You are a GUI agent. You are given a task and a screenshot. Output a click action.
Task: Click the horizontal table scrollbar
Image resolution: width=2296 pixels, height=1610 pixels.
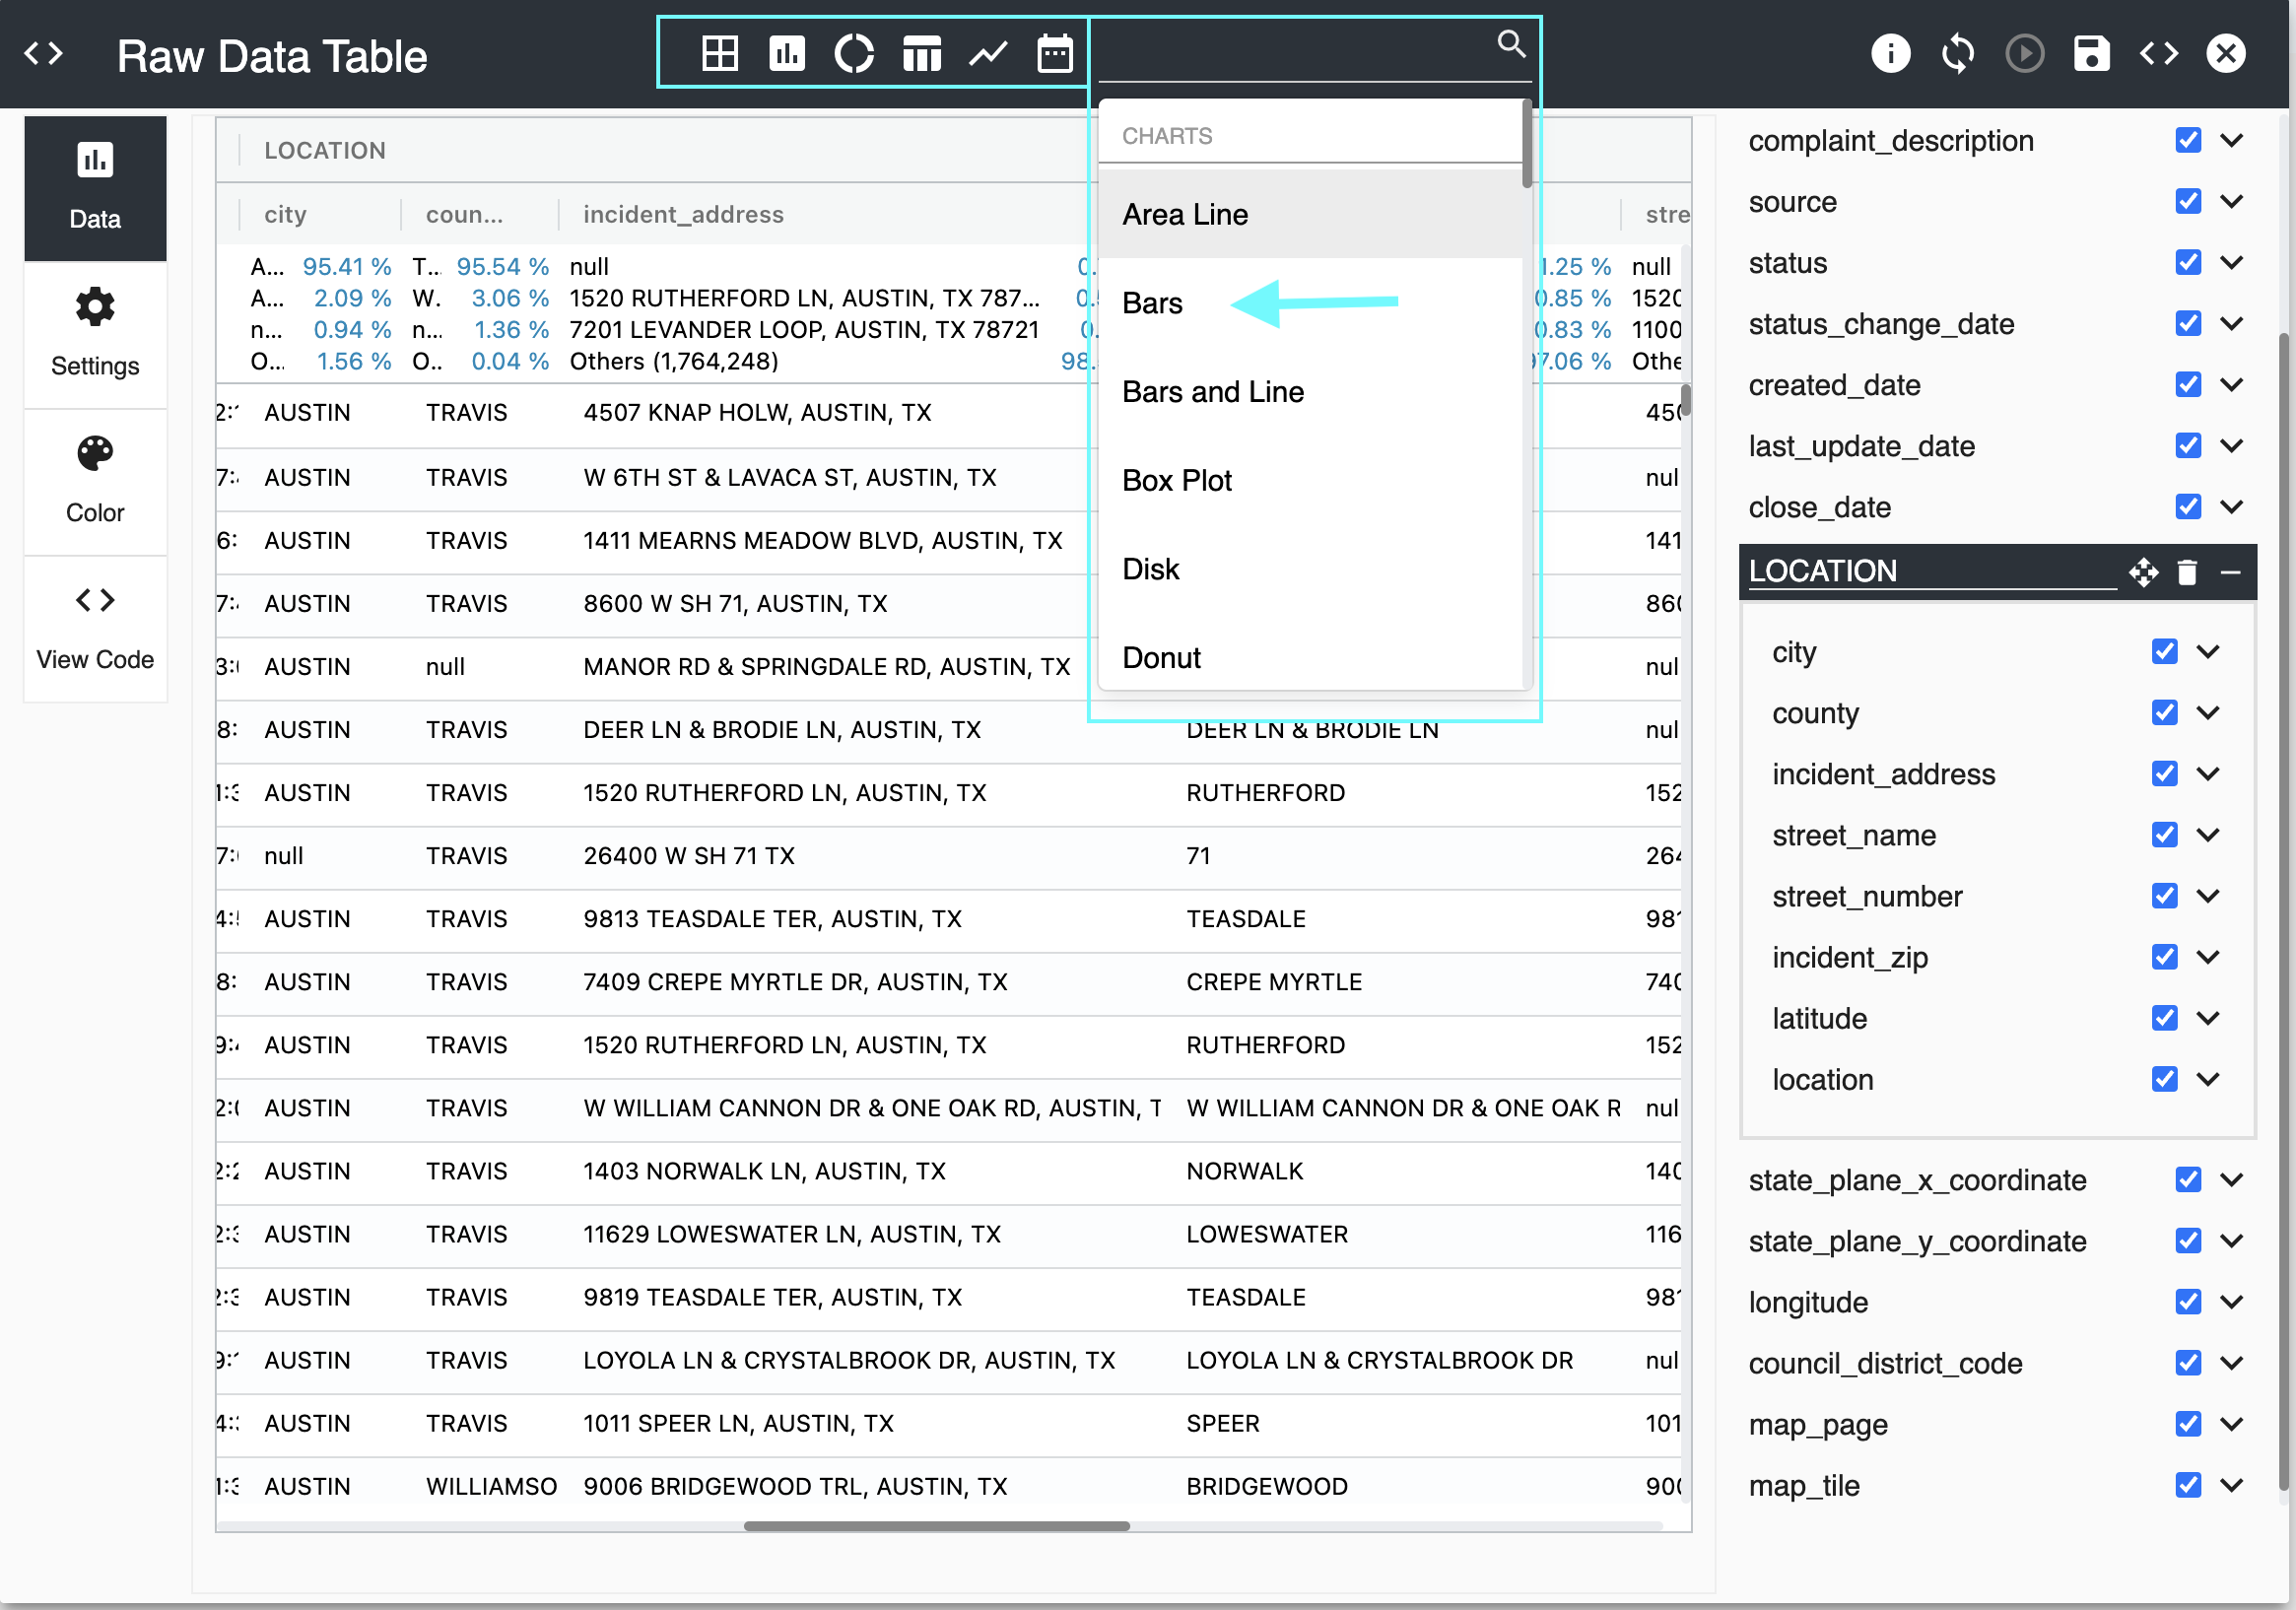point(936,1526)
